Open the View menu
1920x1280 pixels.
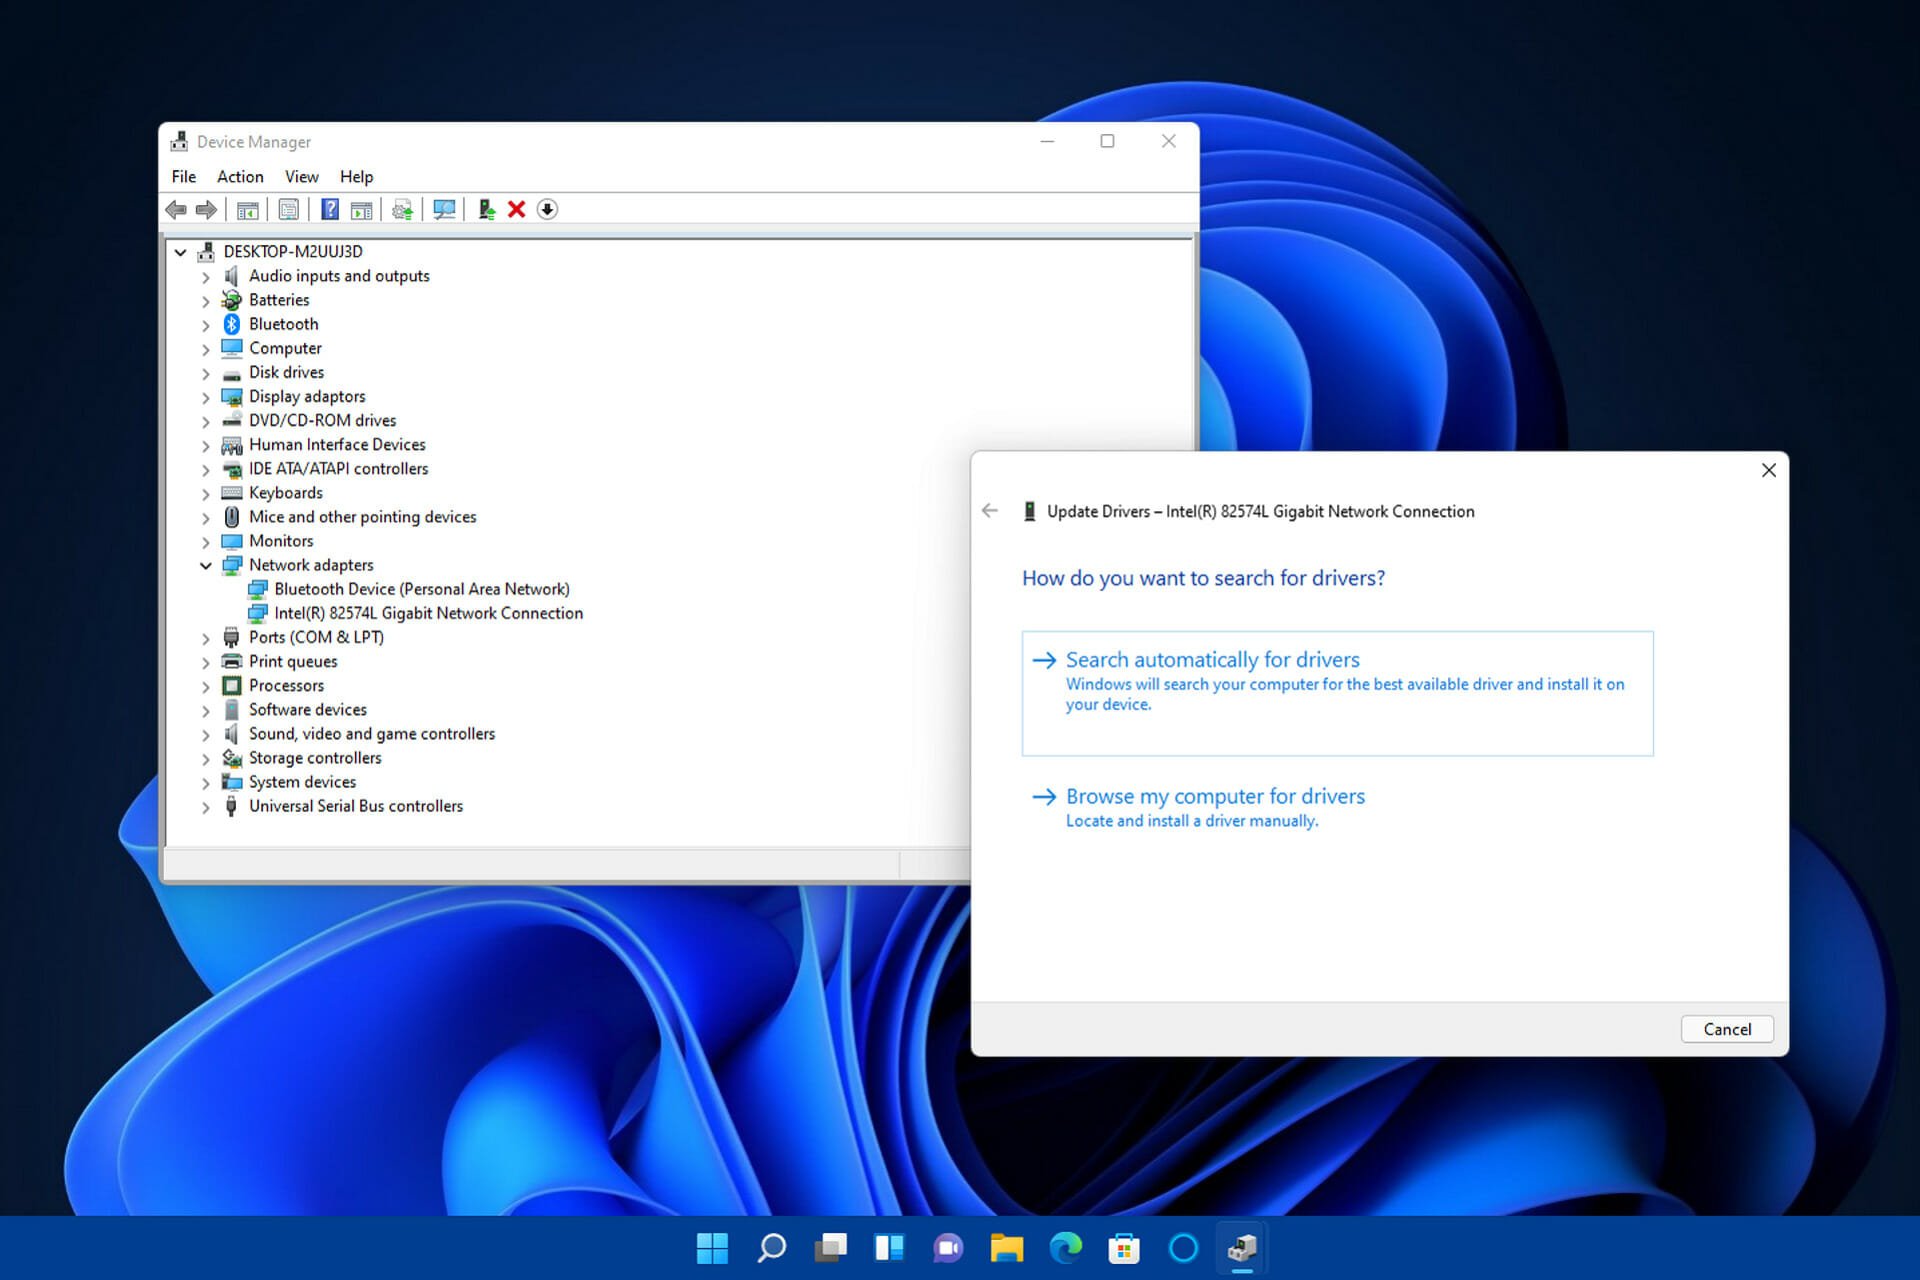click(301, 177)
